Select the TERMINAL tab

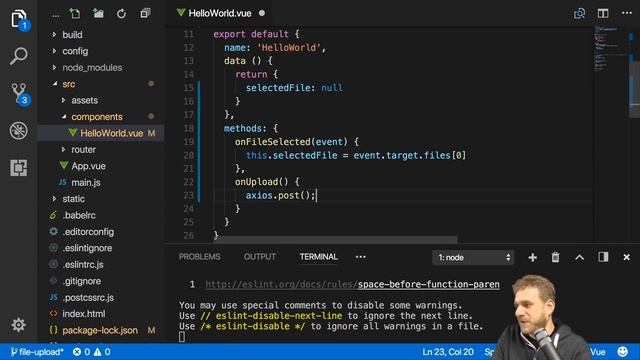[318, 257]
